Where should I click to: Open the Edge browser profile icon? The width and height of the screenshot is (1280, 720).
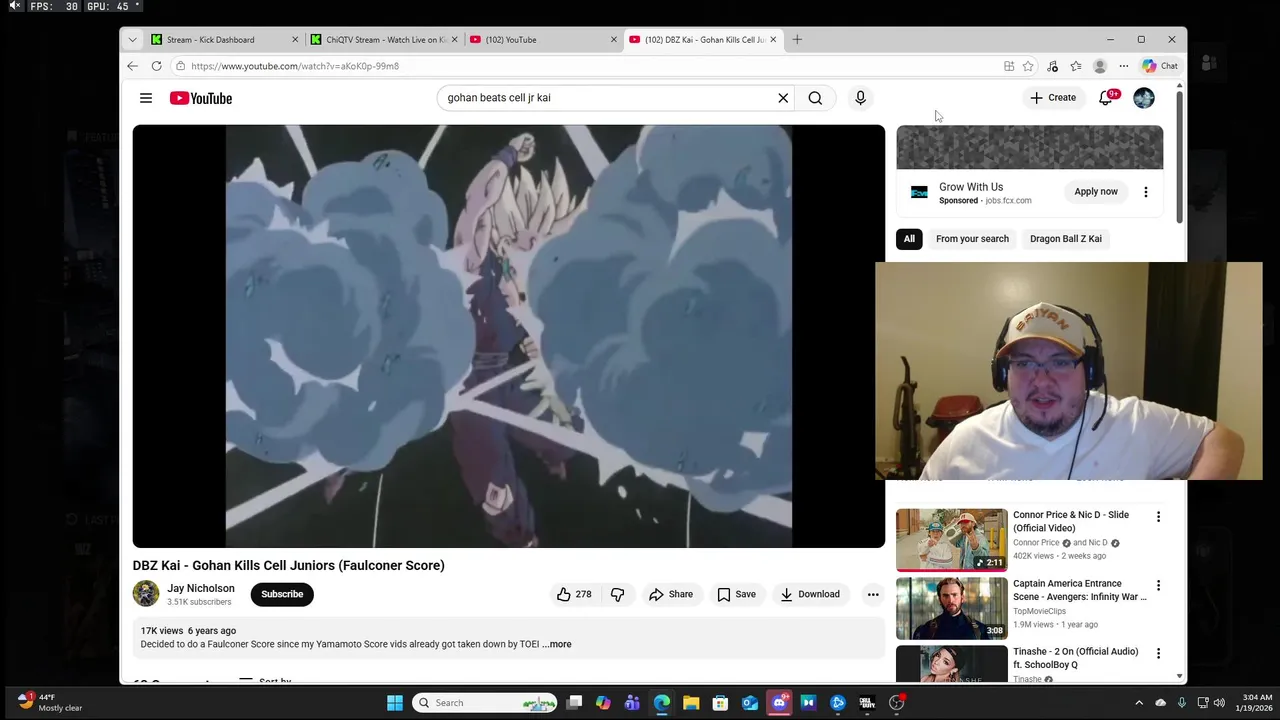pos(1100,66)
